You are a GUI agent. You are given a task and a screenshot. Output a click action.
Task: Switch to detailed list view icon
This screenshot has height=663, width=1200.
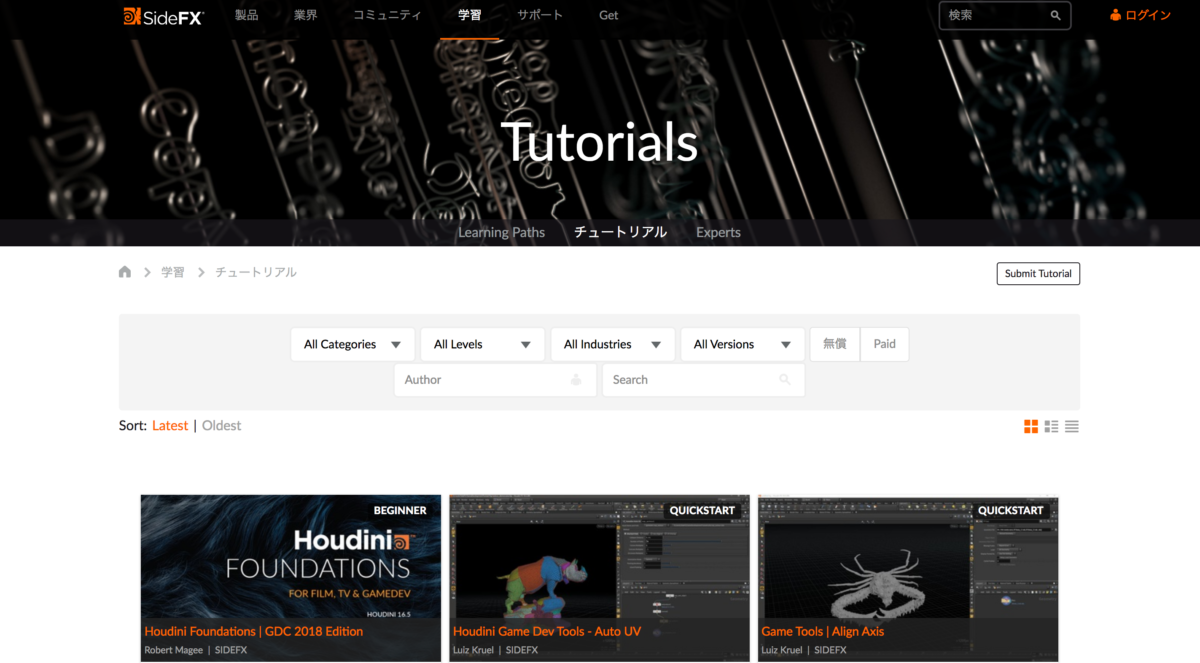point(1051,427)
